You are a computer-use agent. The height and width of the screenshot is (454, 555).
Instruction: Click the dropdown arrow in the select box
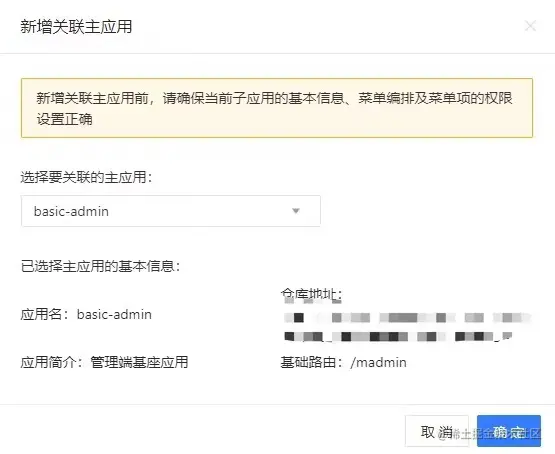click(x=296, y=211)
